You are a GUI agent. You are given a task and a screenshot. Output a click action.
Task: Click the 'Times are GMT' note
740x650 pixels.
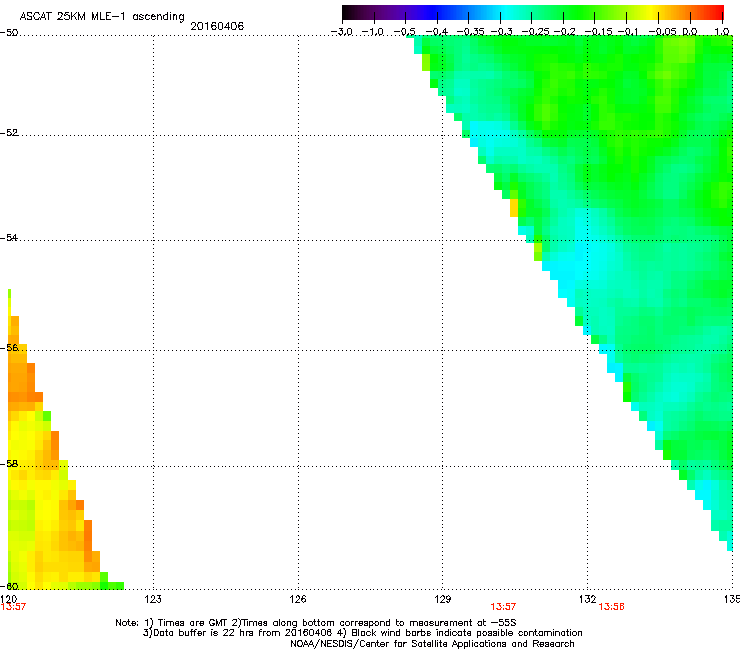[192, 623]
